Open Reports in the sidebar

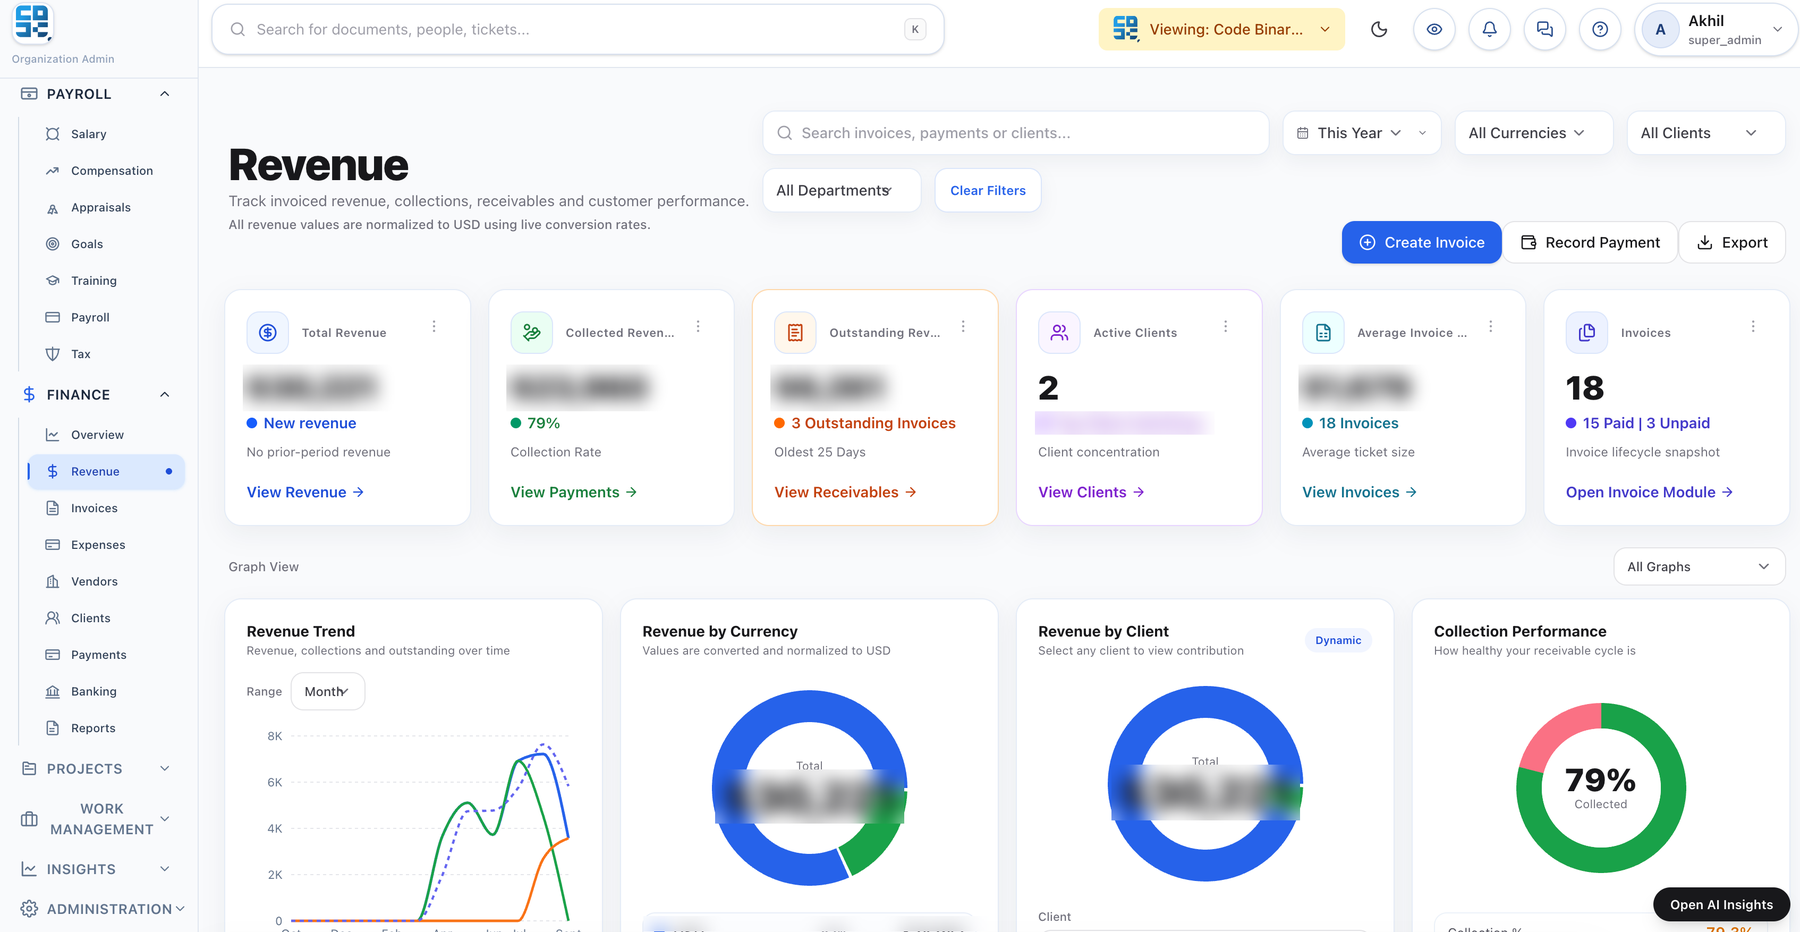pyautogui.click(x=106, y=728)
